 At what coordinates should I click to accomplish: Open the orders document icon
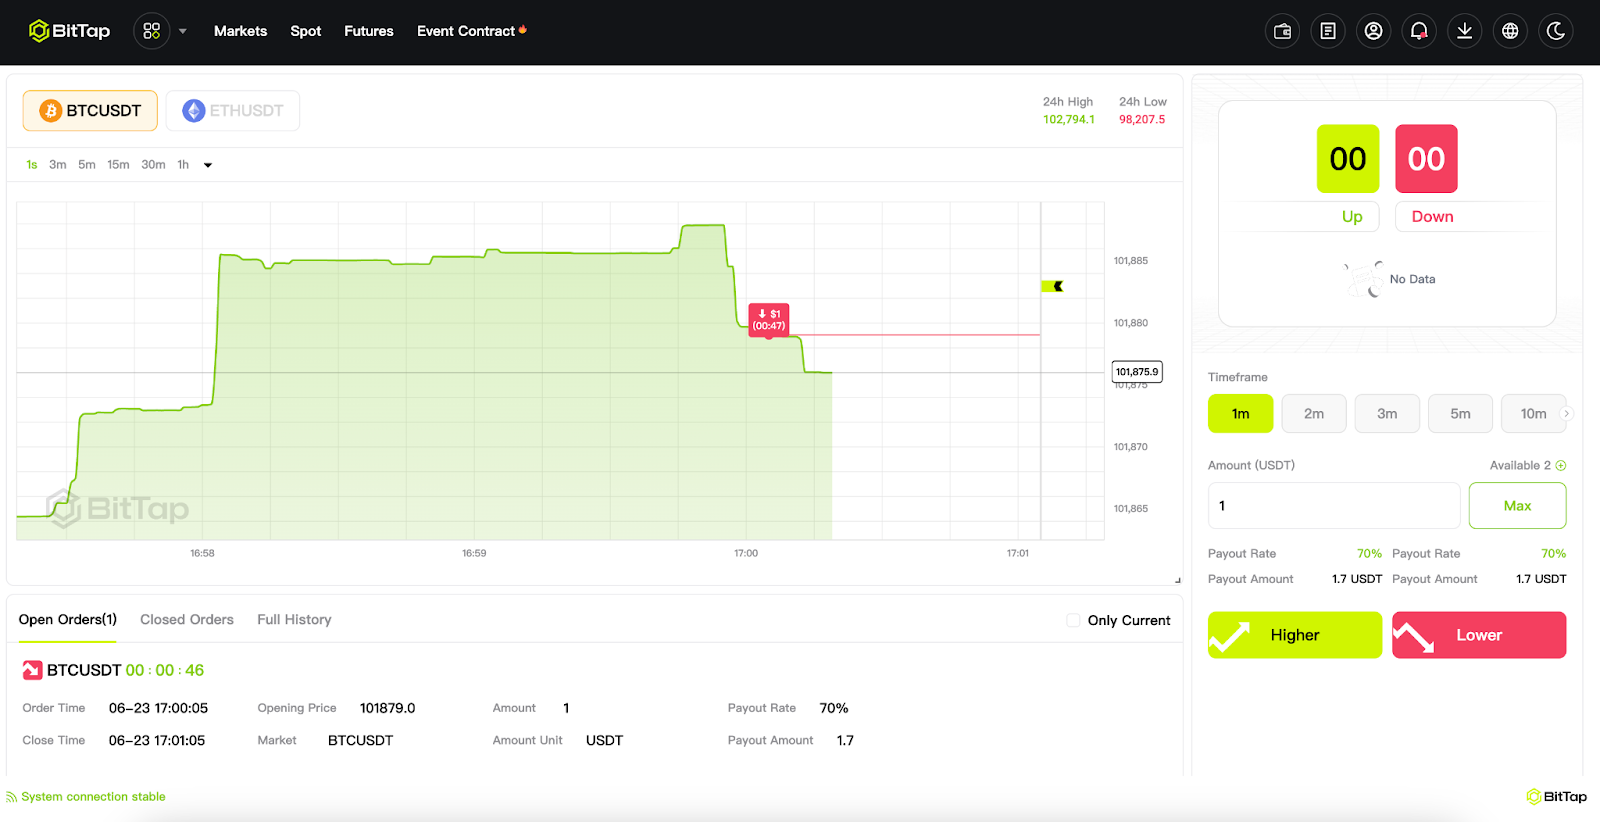coord(1328,31)
